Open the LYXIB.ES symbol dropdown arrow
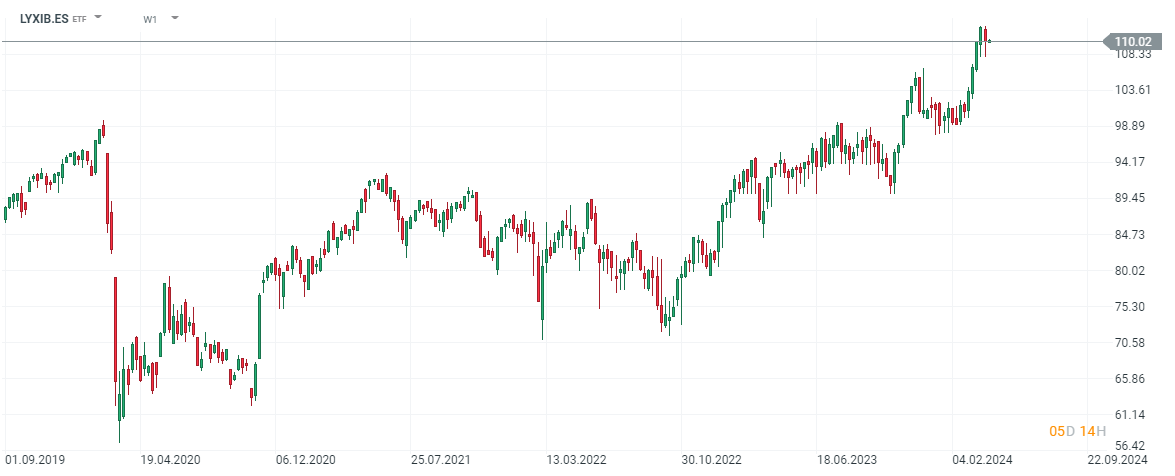The height and width of the screenshot is (476, 1175). pos(98,18)
